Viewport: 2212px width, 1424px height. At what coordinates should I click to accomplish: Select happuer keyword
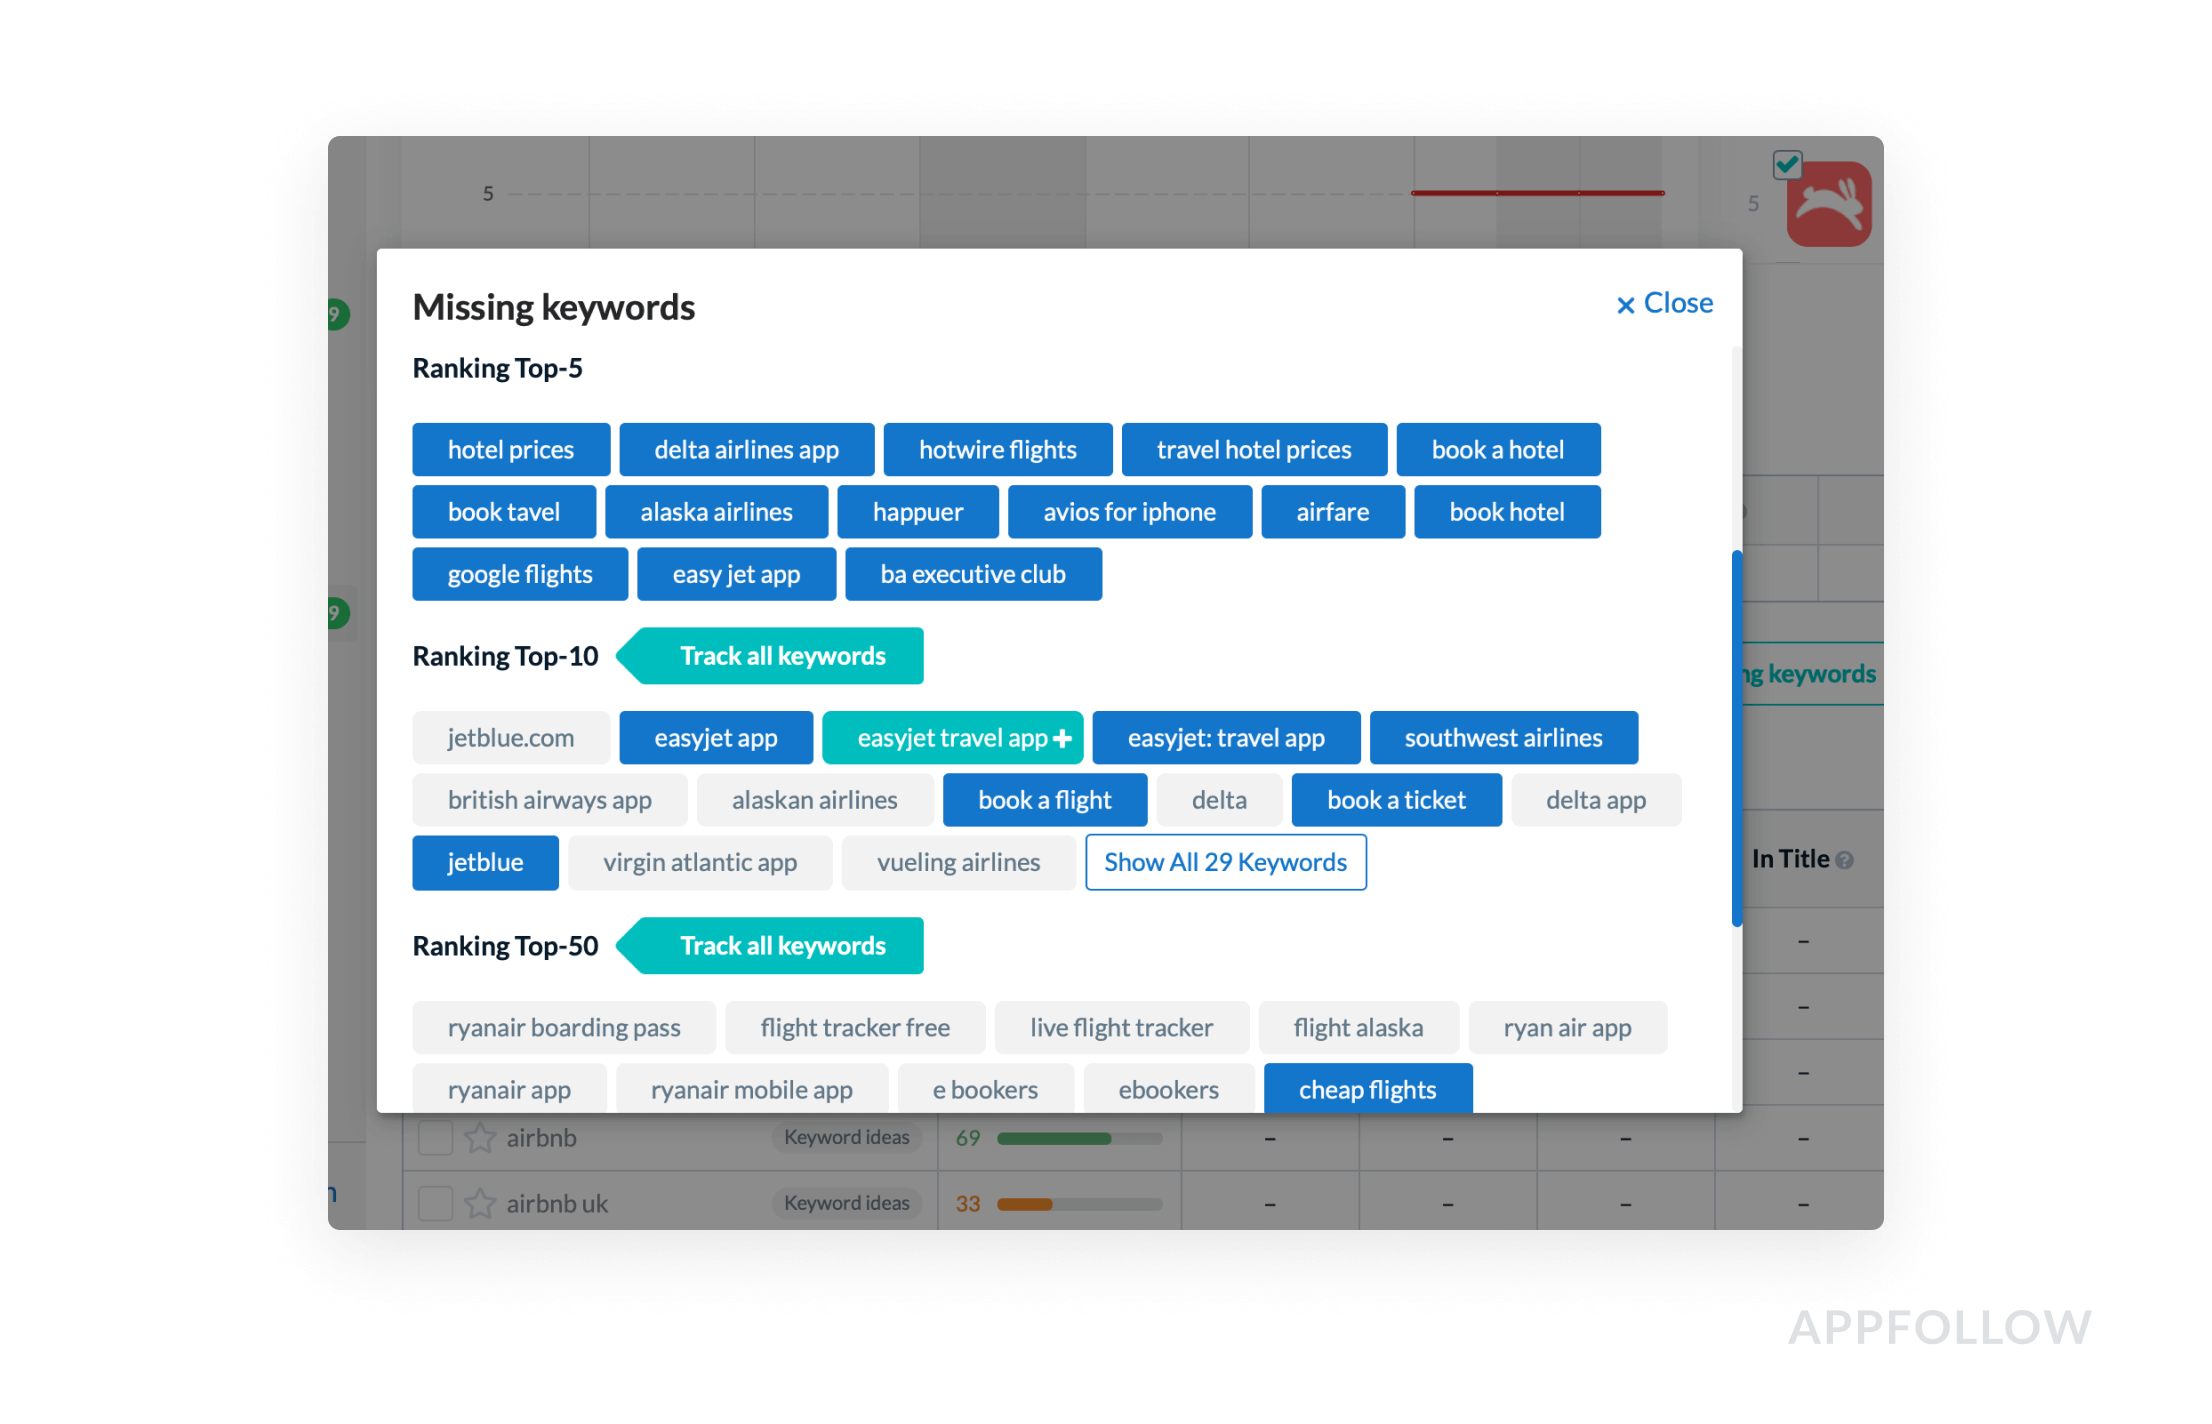pos(918,512)
